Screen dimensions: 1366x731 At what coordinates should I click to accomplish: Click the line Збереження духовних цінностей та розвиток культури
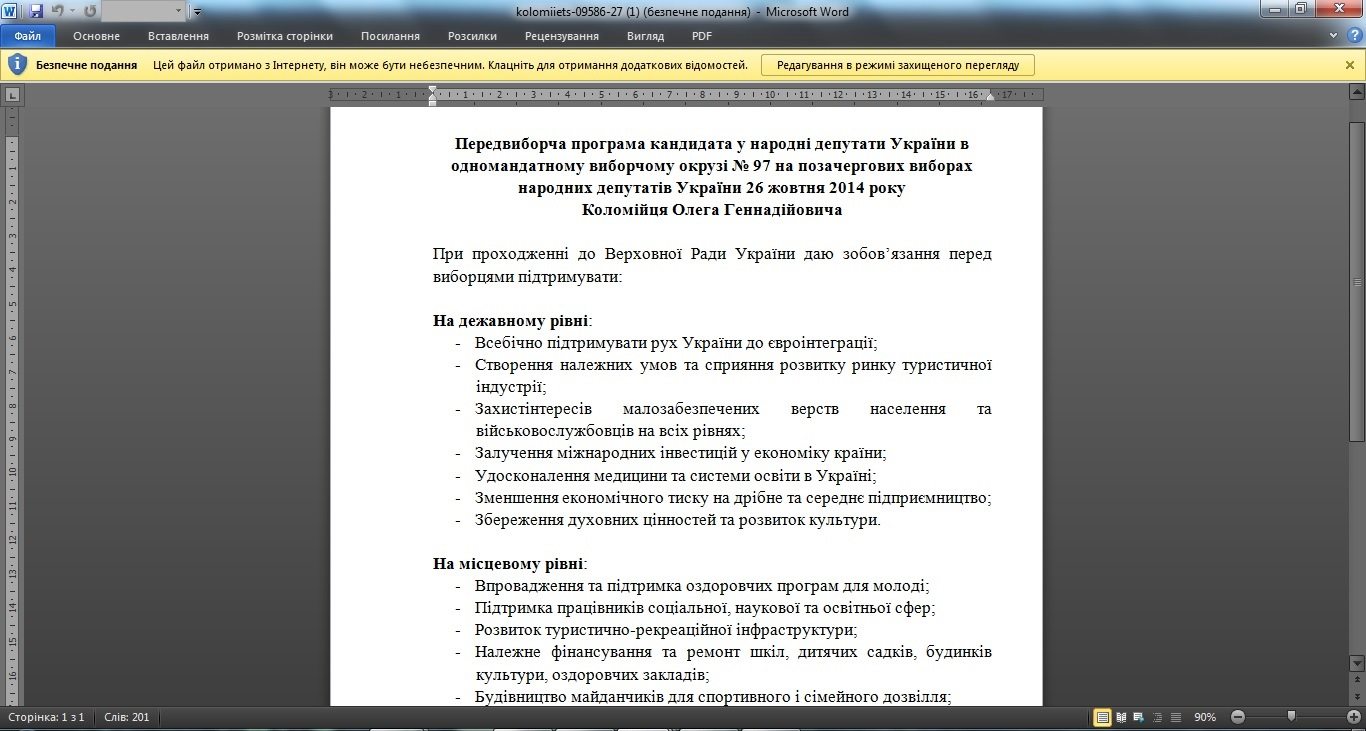(x=678, y=520)
